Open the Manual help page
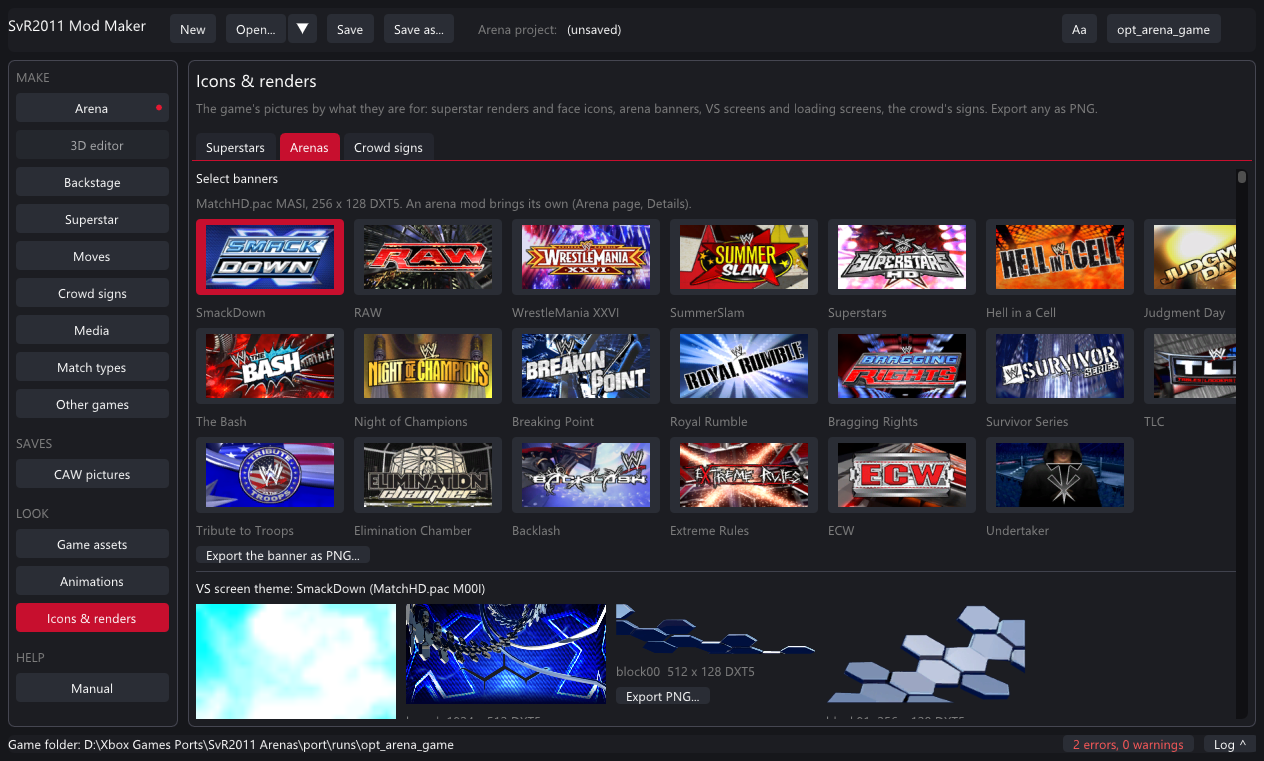This screenshot has height=761, width=1264. 92,688
